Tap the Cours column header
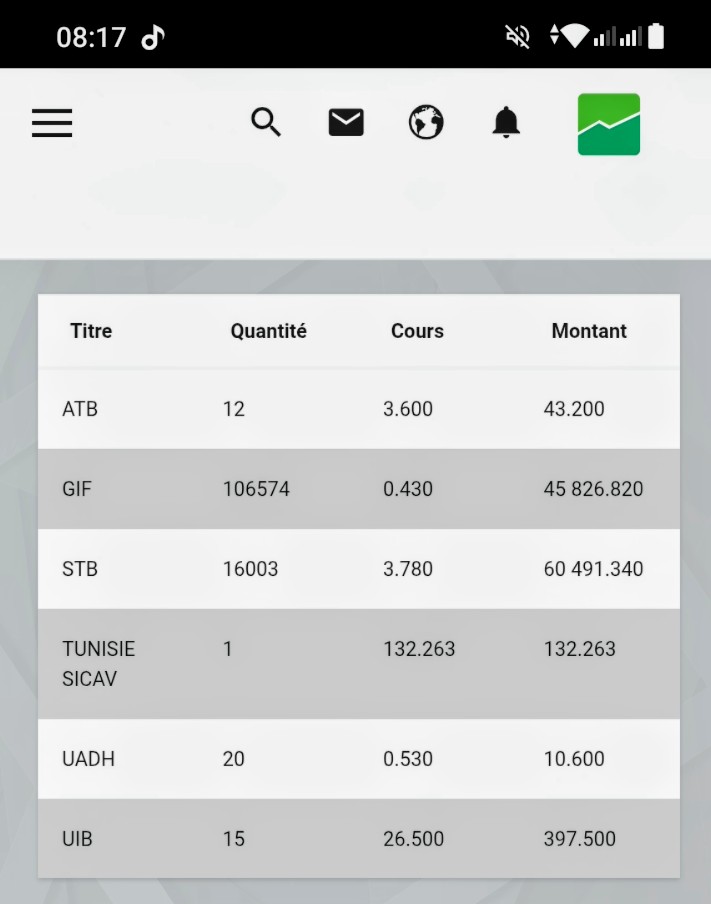711x904 pixels. [x=417, y=331]
